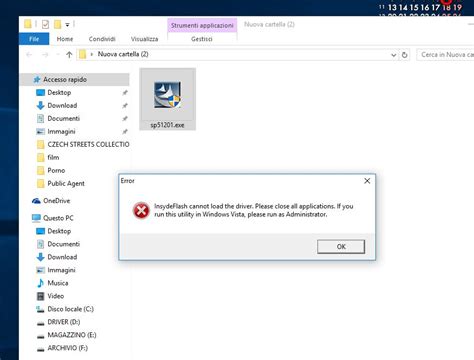Click the pin icon beside Immagini

(x=125, y=132)
